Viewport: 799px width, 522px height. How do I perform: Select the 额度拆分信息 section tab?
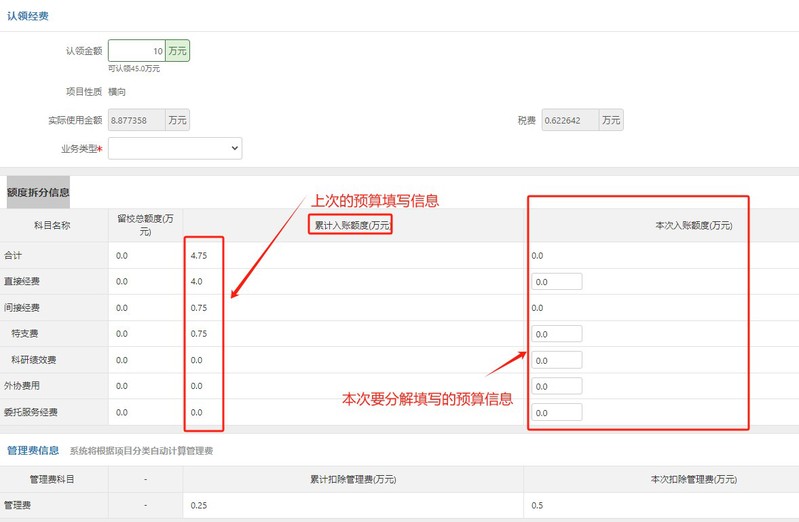[38, 192]
